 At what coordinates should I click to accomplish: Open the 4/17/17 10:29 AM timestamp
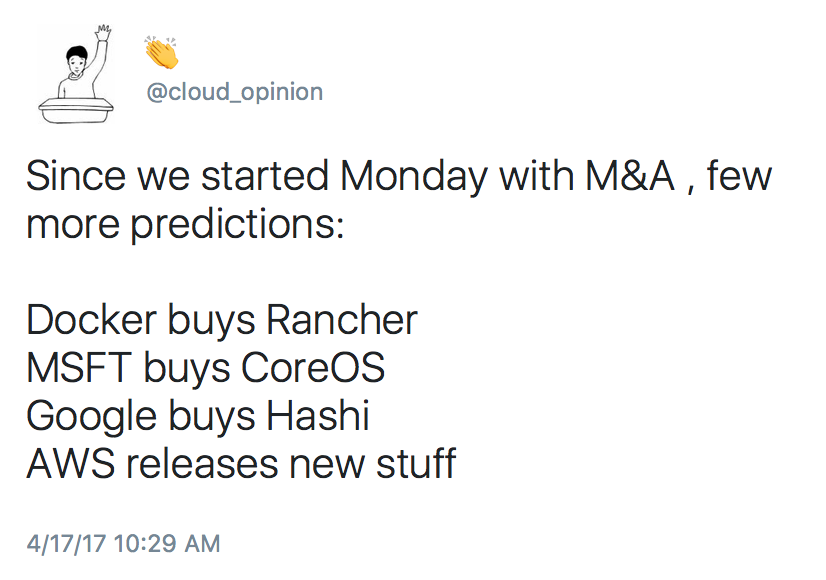point(123,544)
